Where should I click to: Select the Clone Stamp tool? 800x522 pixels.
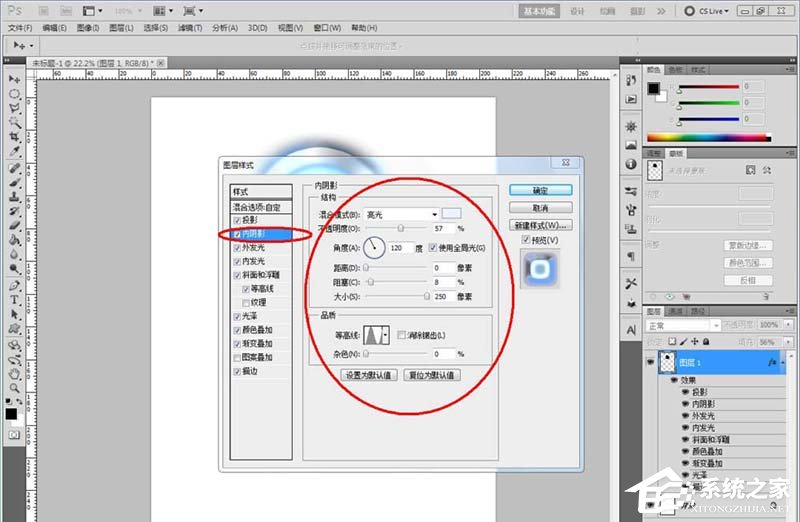tap(14, 196)
